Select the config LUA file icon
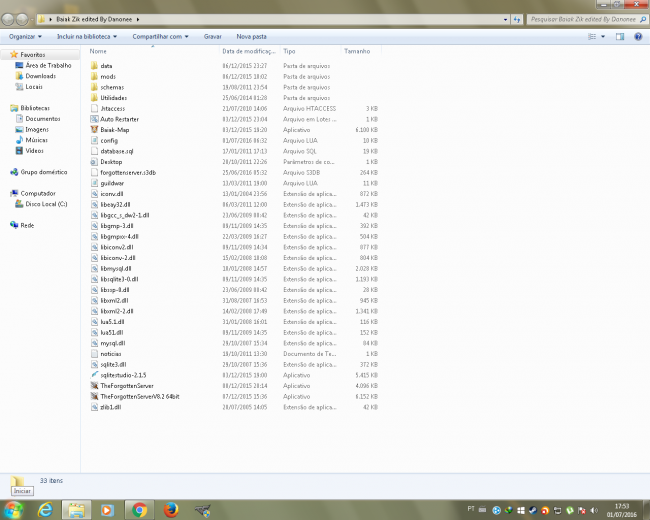The image size is (650, 520). pos(94,141)
